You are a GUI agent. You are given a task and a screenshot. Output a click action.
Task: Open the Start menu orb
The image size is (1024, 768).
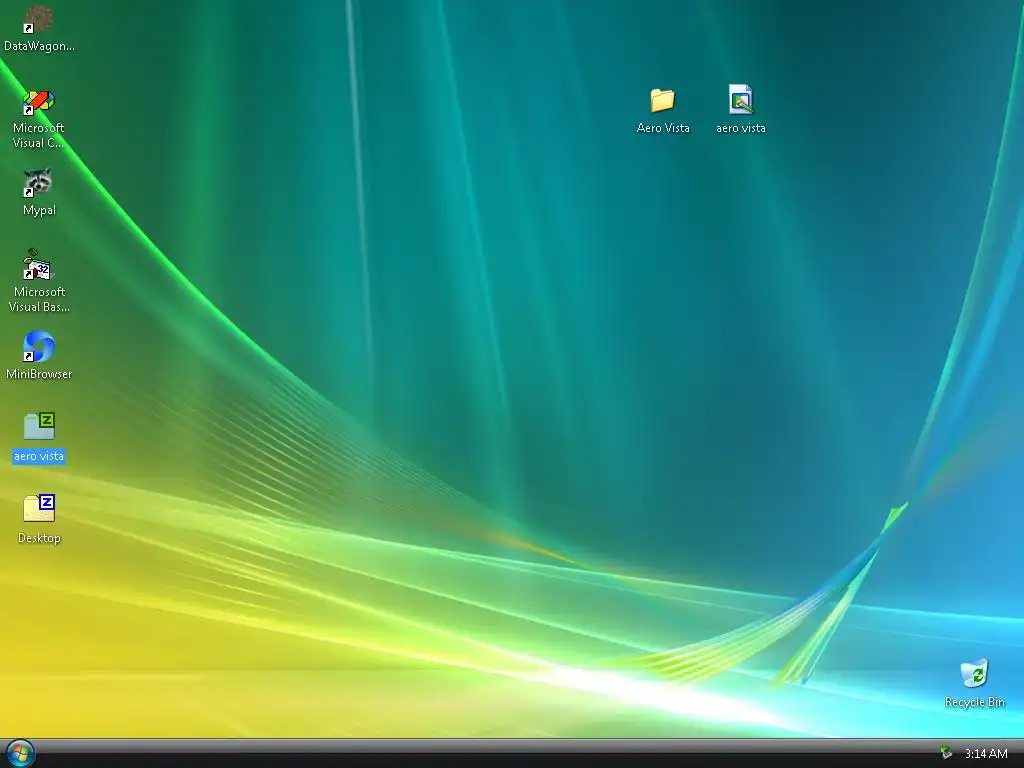pyautogui.click(x=20, y=753)
